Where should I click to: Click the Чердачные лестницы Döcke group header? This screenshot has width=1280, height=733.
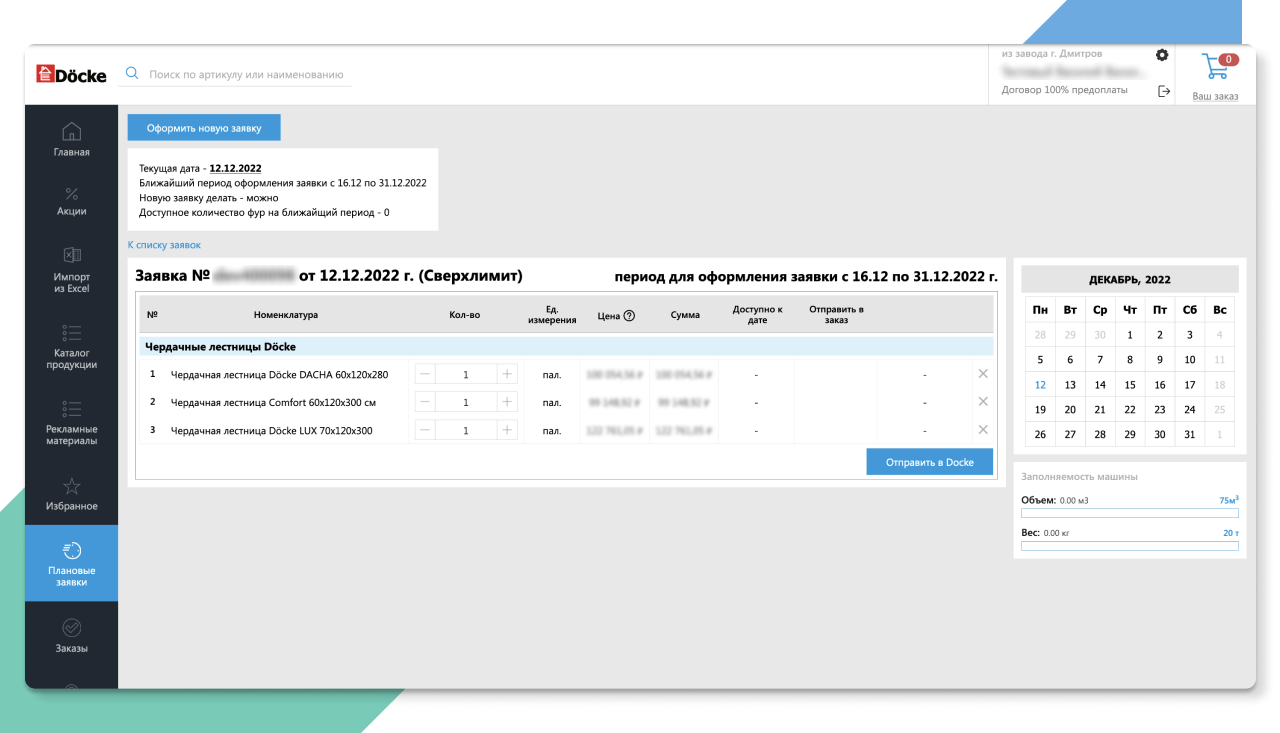[566, 347]
